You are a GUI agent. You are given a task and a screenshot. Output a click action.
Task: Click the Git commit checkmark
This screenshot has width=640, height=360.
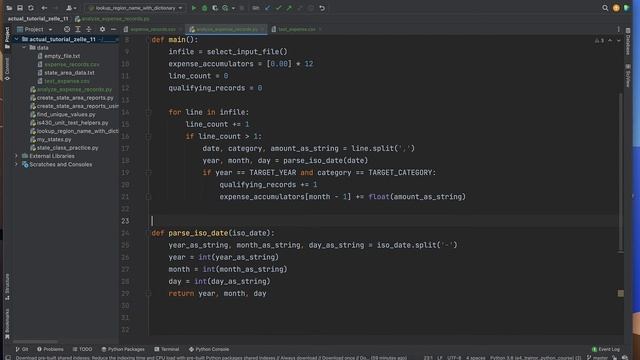click(278, 8)
